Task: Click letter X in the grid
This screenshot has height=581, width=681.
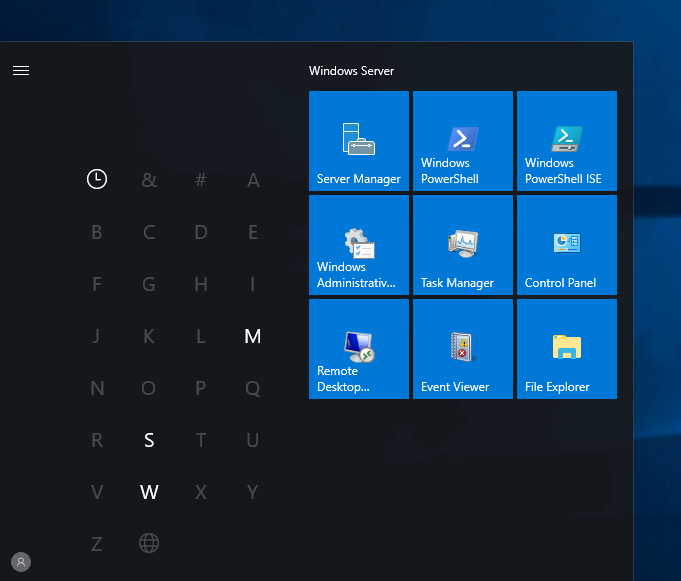Action: (201, 492)
